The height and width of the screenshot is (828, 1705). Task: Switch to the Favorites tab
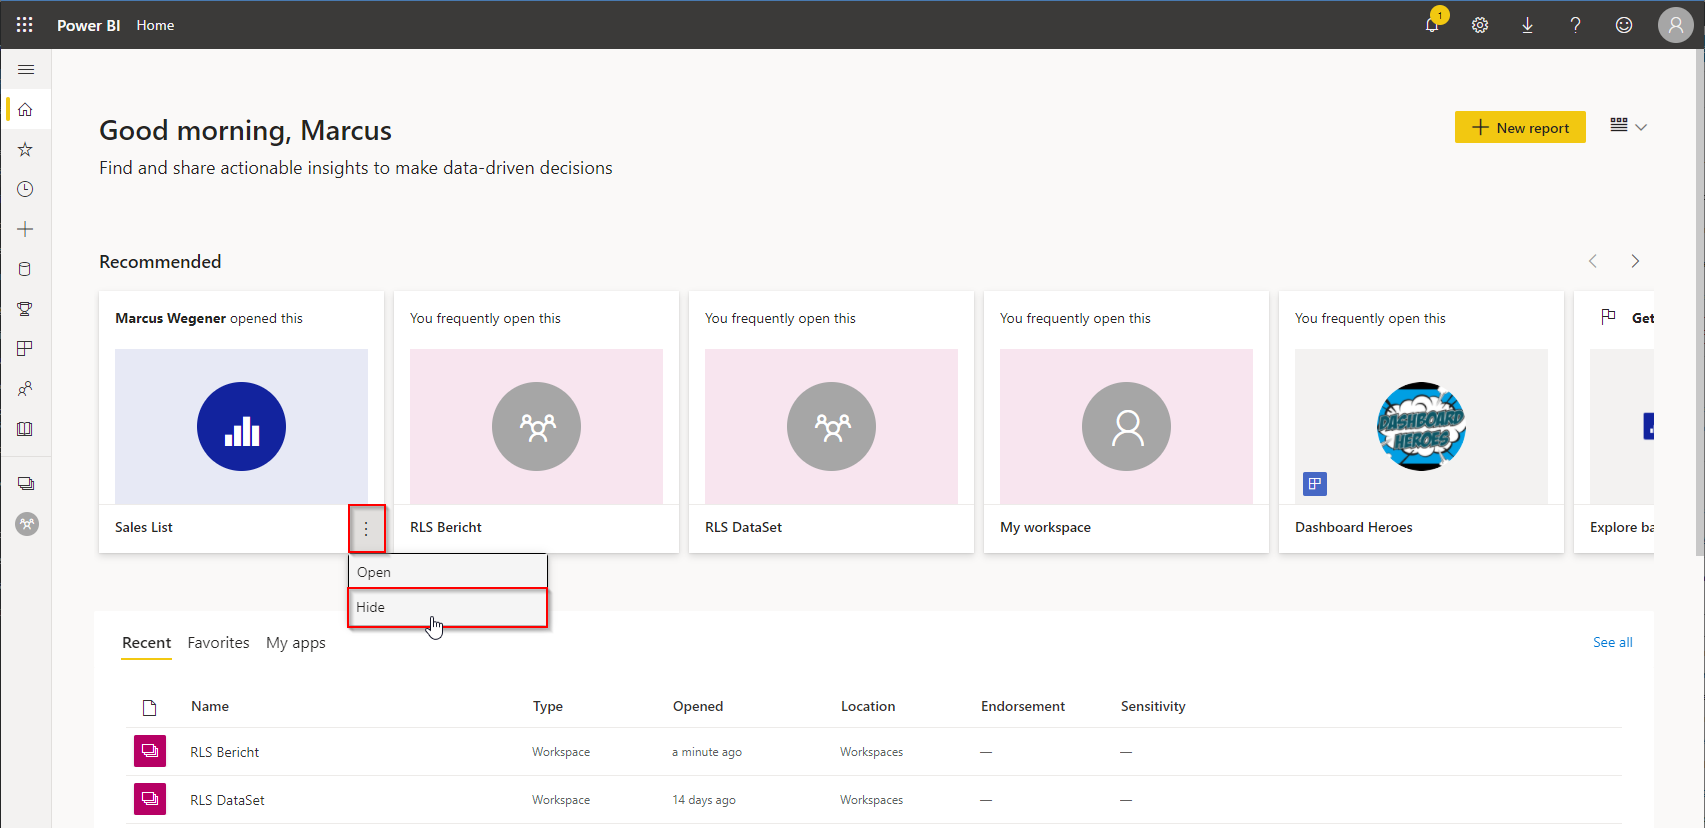pos(218,643)
